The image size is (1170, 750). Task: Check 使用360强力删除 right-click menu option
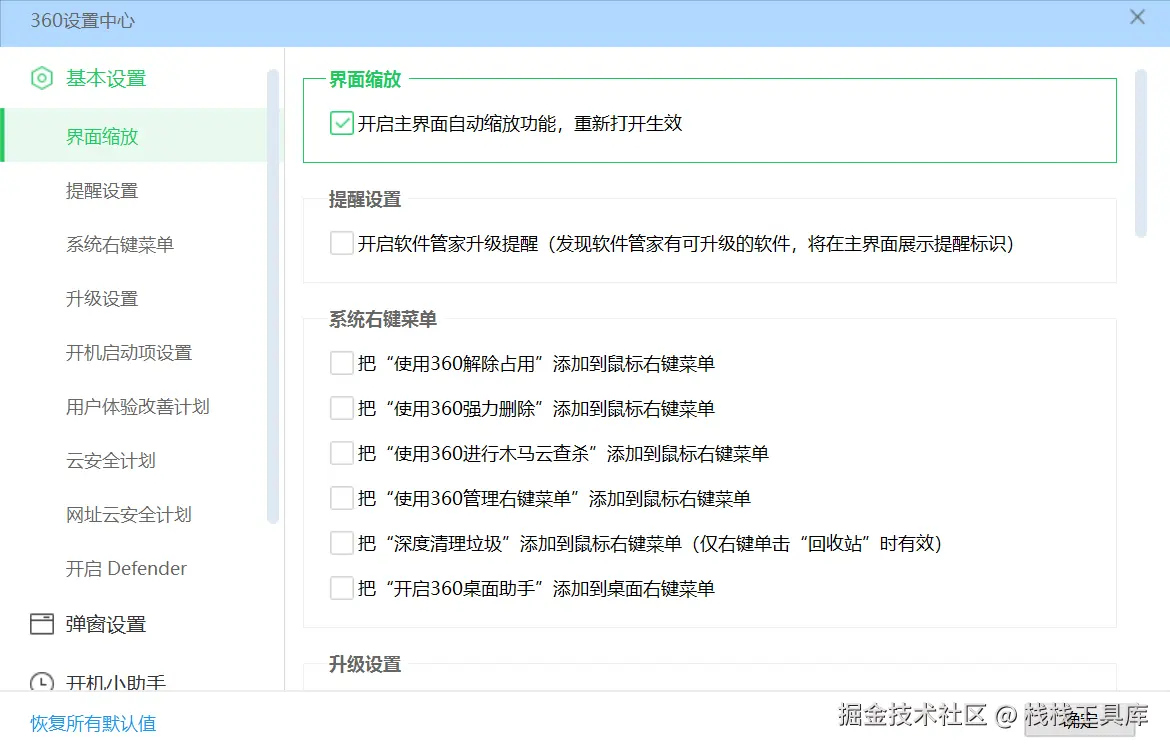[x=342, y=407]
